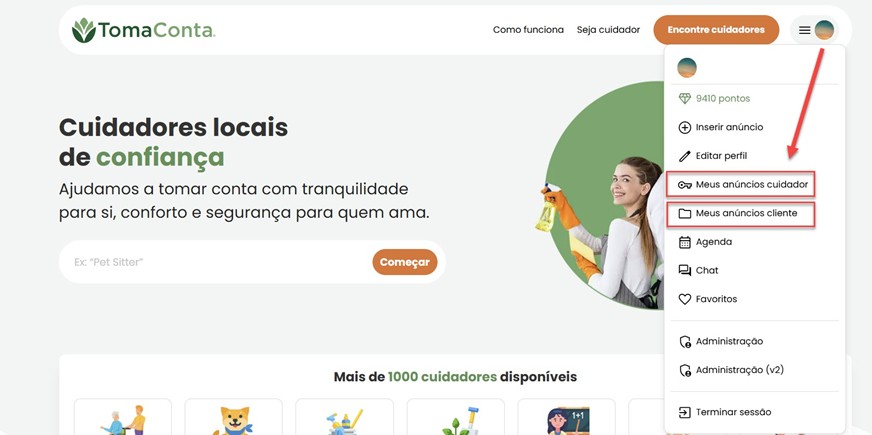Click the diamond icon beside 9410 pontos
Screen dimensions: 872x435
click(685, 98)
